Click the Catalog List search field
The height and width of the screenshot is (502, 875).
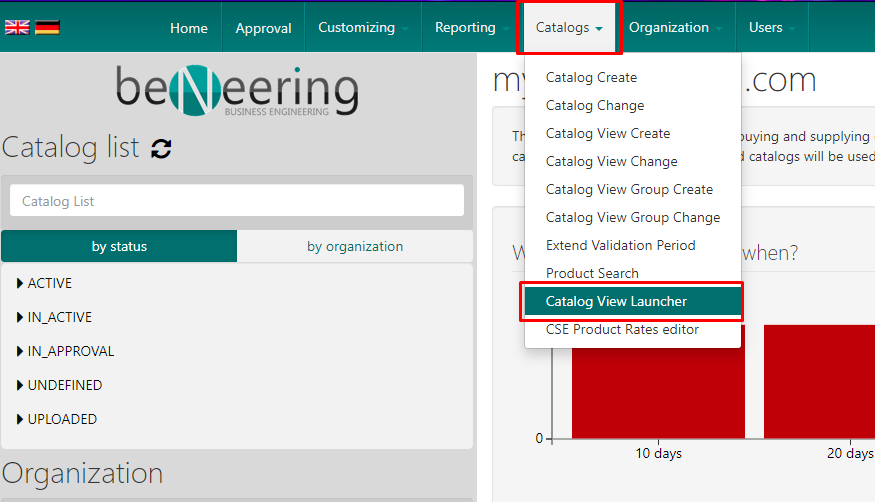(x=237, y=201)
